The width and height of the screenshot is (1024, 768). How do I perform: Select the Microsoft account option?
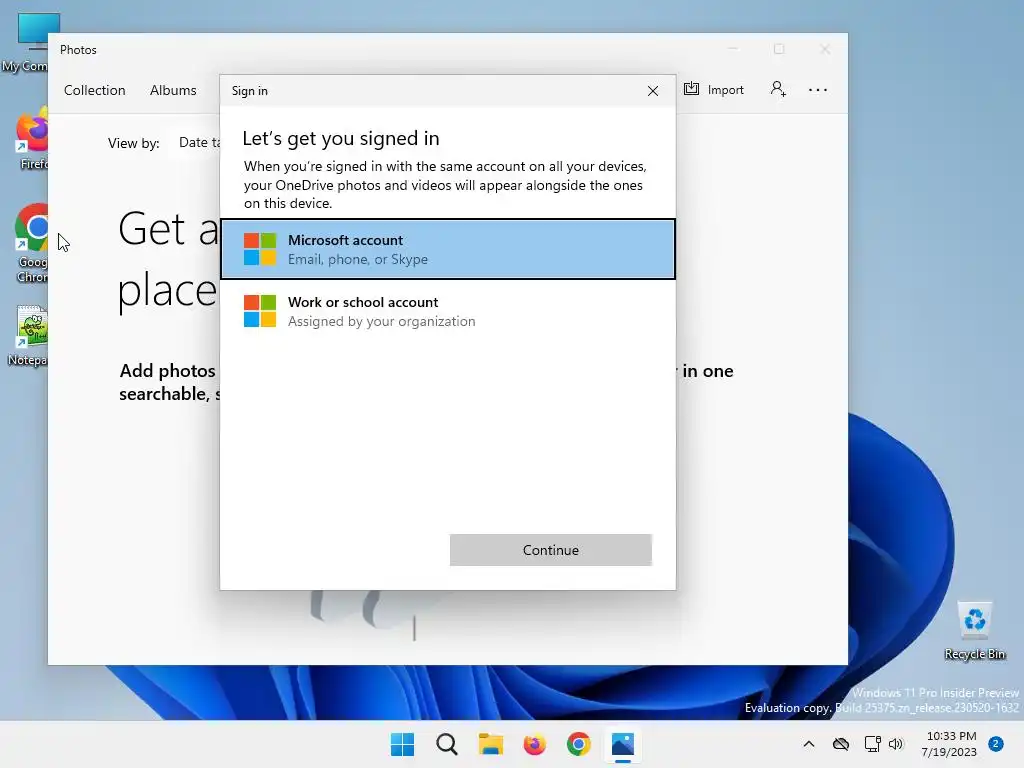(448, 249)
